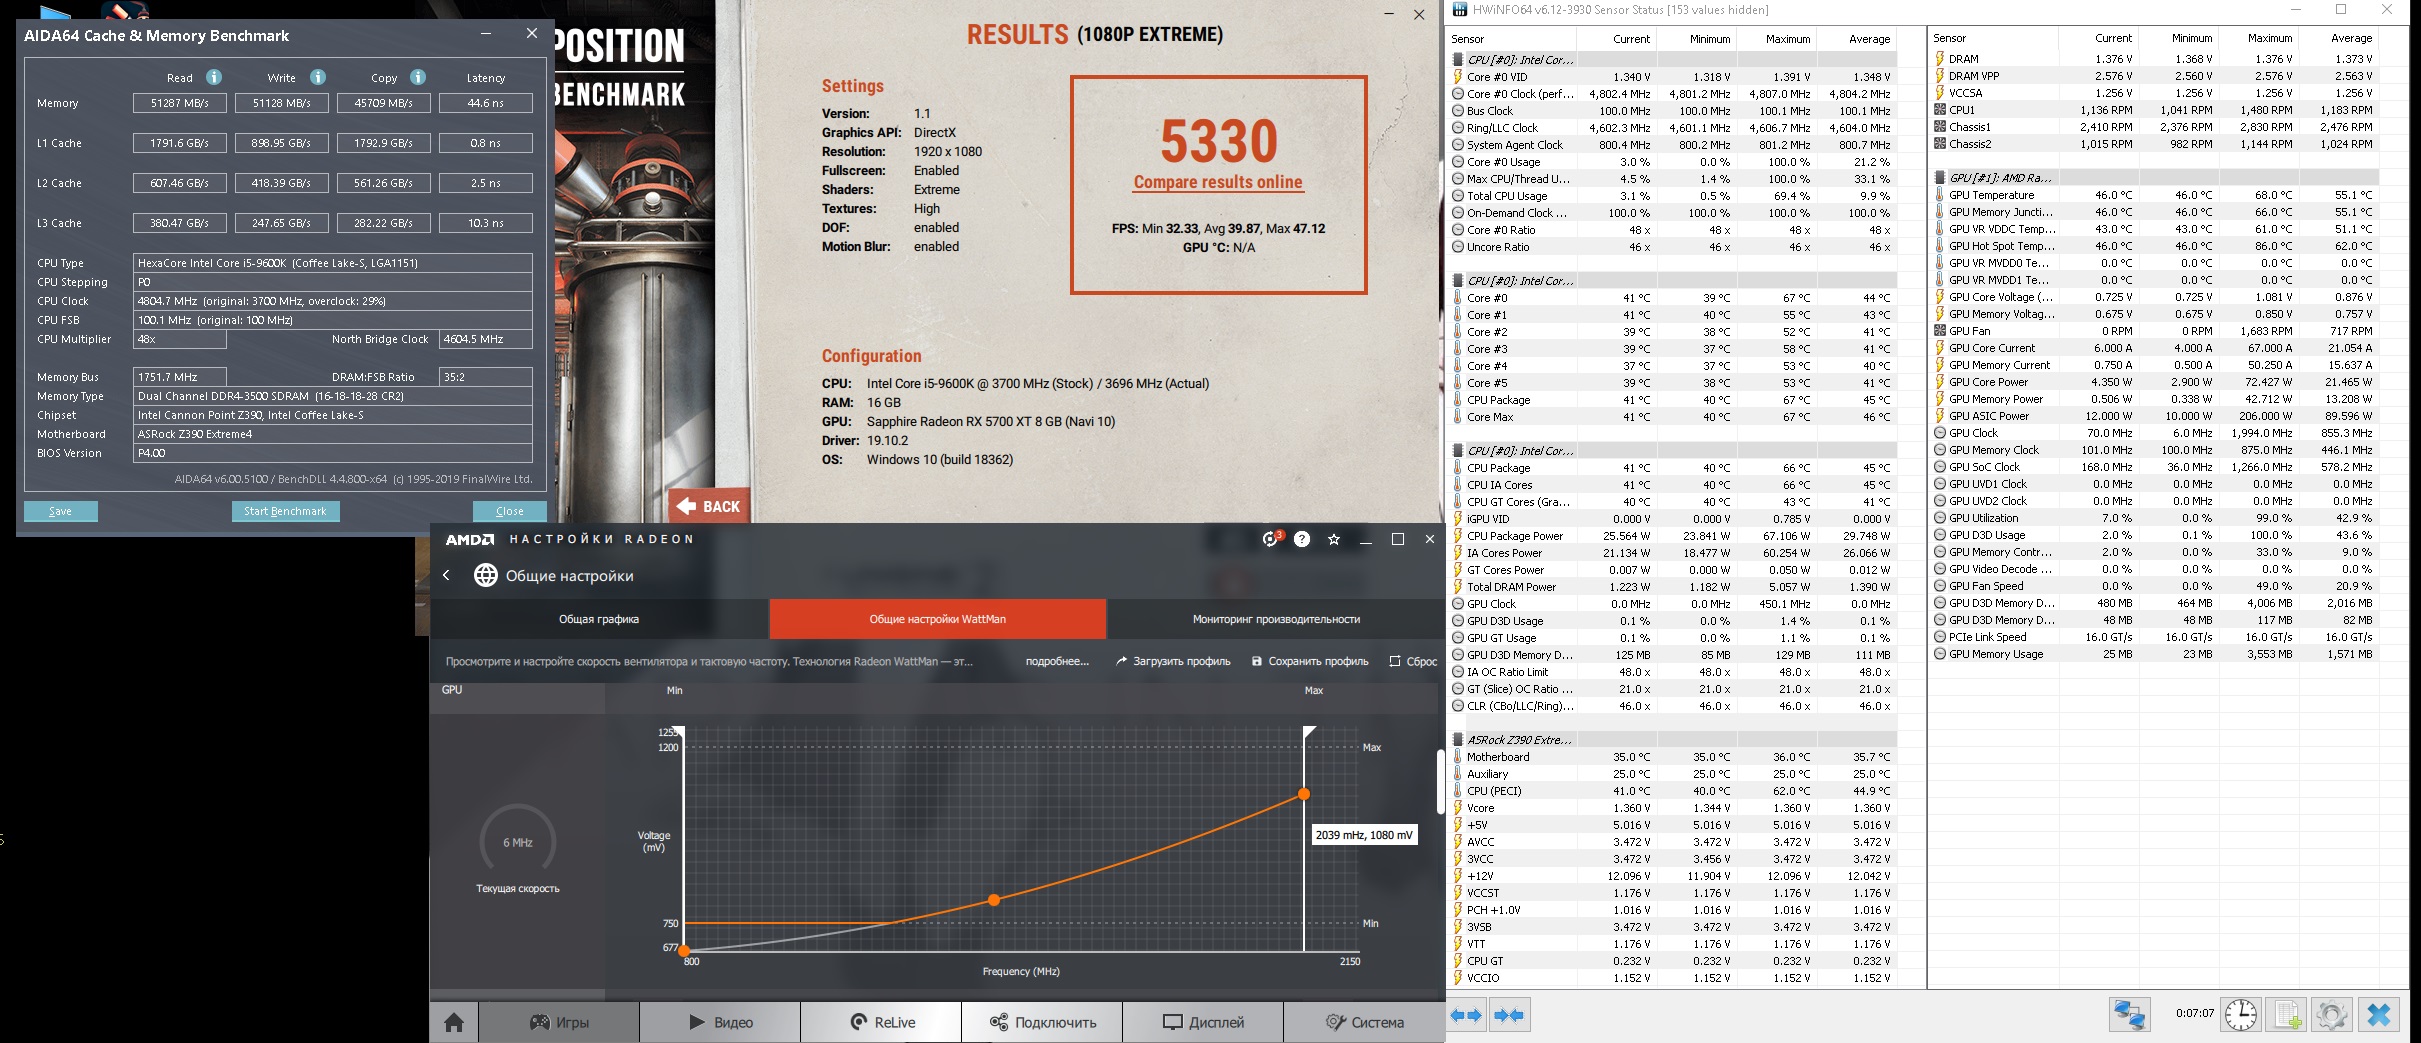Open the Radeon home icon tab
The width and height of the screenshot is (2421, 1043).
[454, 1022]
